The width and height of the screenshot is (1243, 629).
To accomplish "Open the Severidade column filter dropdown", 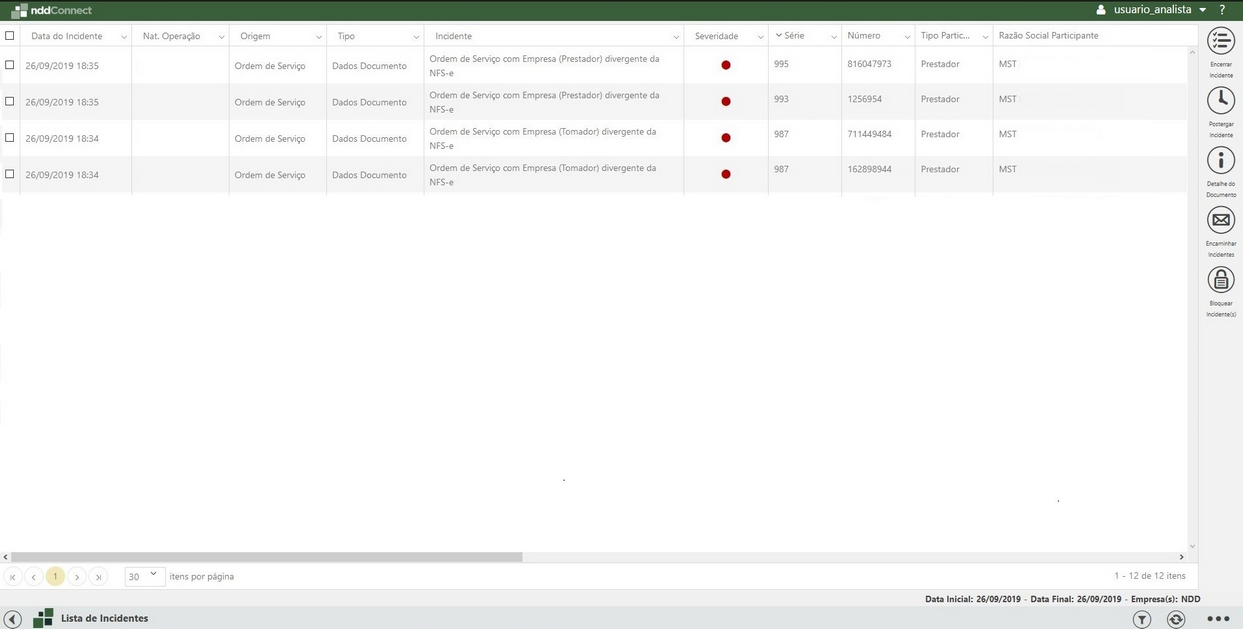I will [x=760, y=35].
